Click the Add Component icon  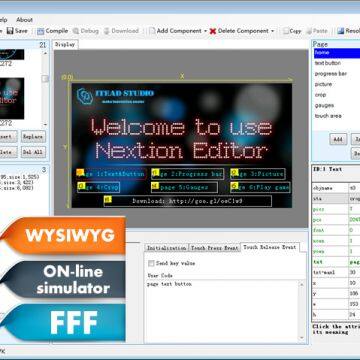(152, 31)
